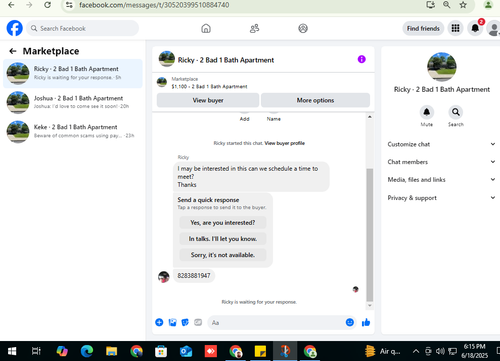This screenshot has width=500, height=361.
Task: Open the notifications bell in header
Action: [x=475, y=28]
